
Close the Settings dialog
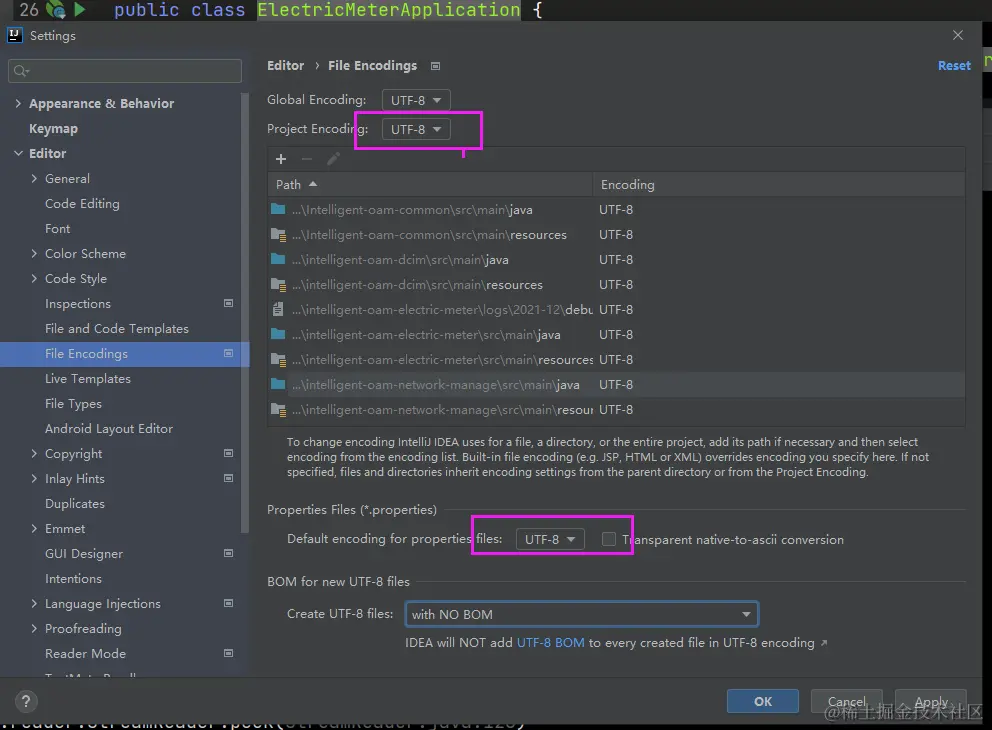click(x=958, y=35)
